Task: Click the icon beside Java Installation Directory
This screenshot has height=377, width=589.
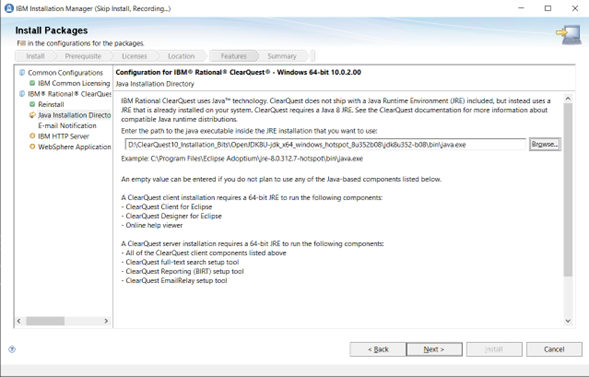Action: 32,115
